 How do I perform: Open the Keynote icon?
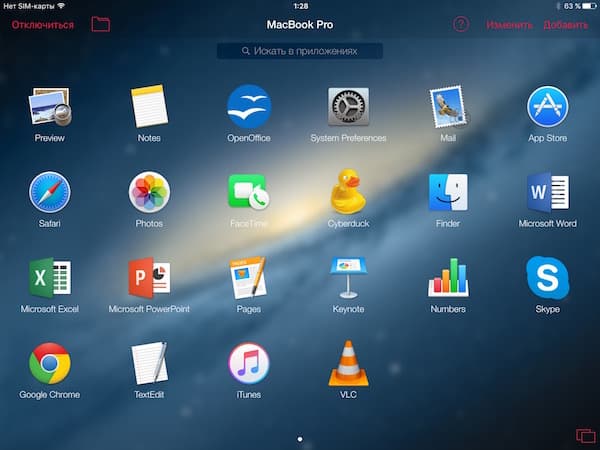point(348,278)
